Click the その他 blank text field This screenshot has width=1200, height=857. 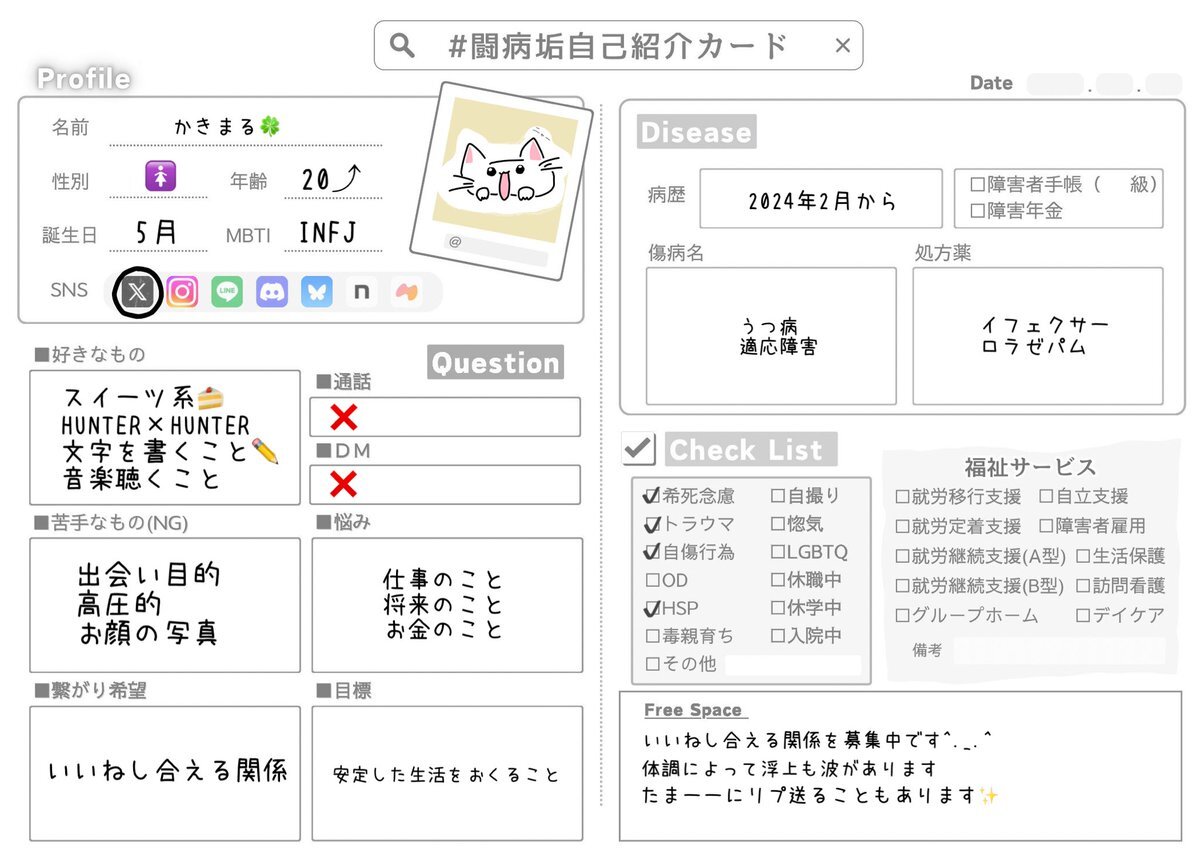793,665
